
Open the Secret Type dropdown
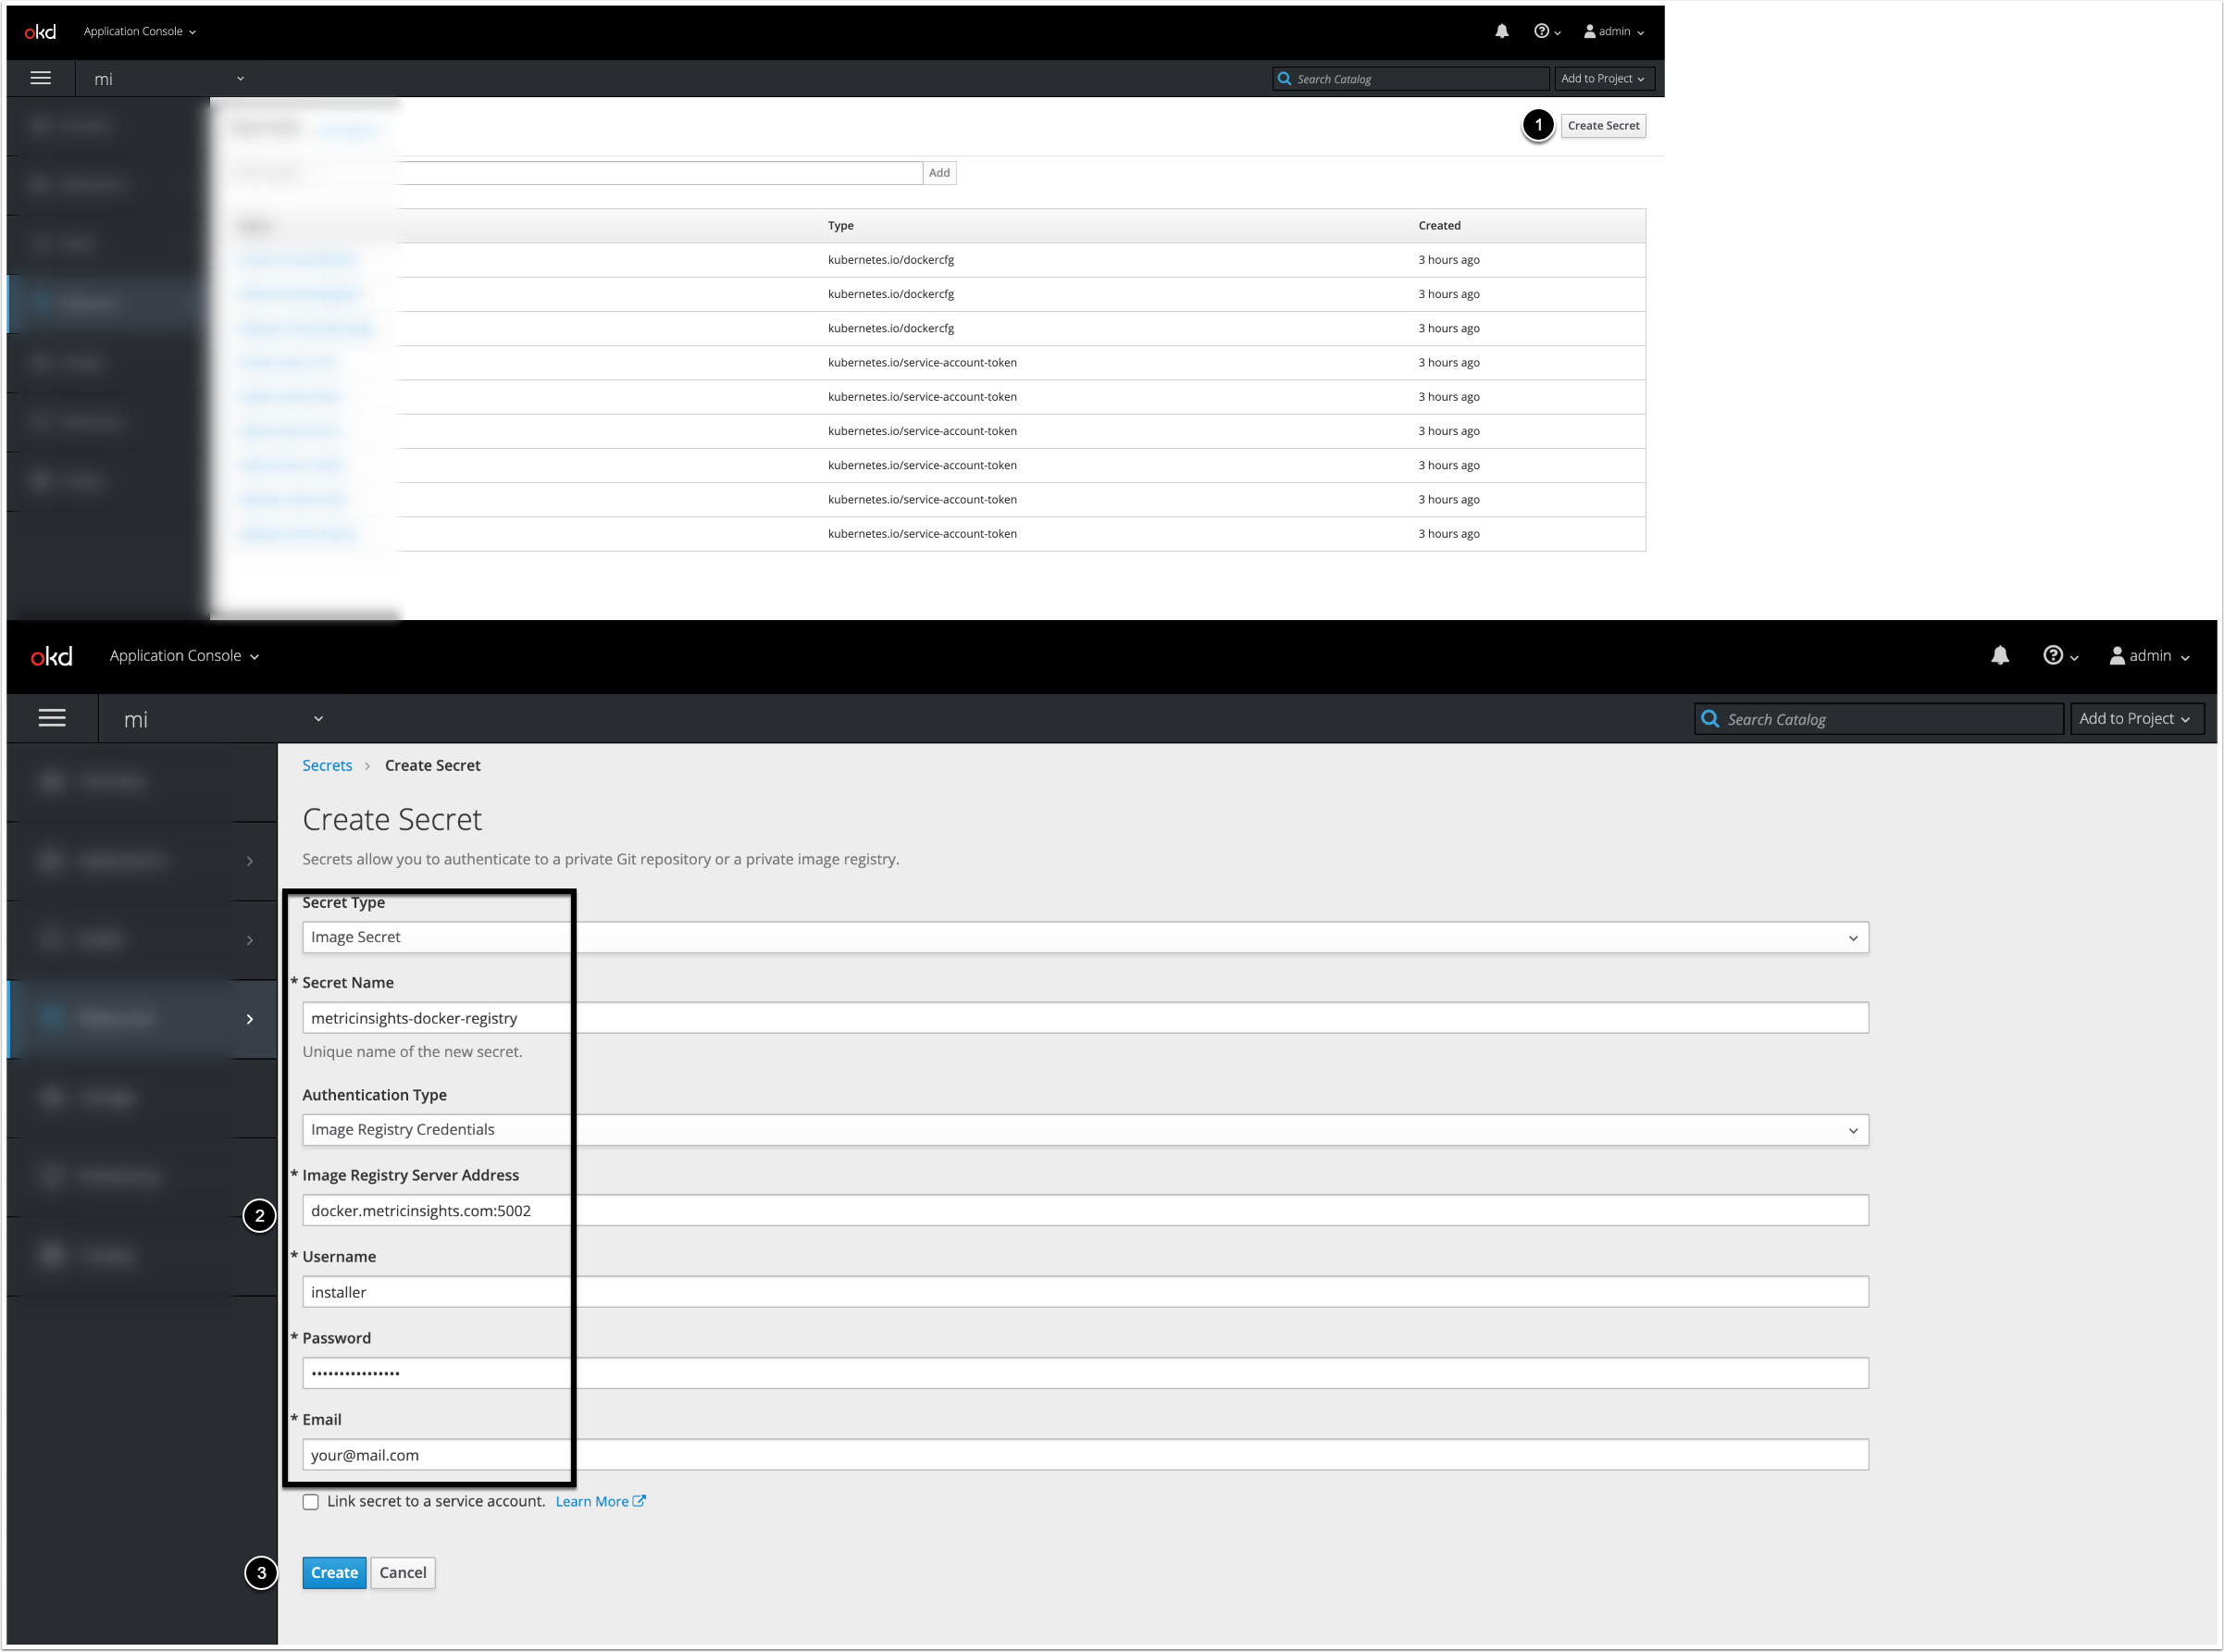[x=1084, y=937]
